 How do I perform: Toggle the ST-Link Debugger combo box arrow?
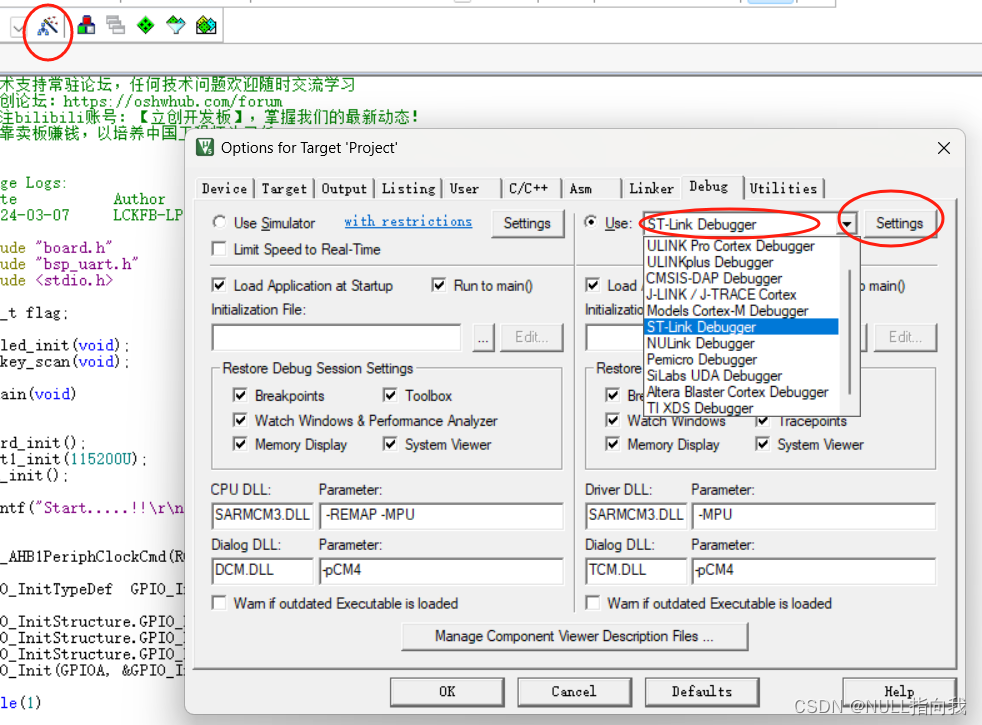847,224
